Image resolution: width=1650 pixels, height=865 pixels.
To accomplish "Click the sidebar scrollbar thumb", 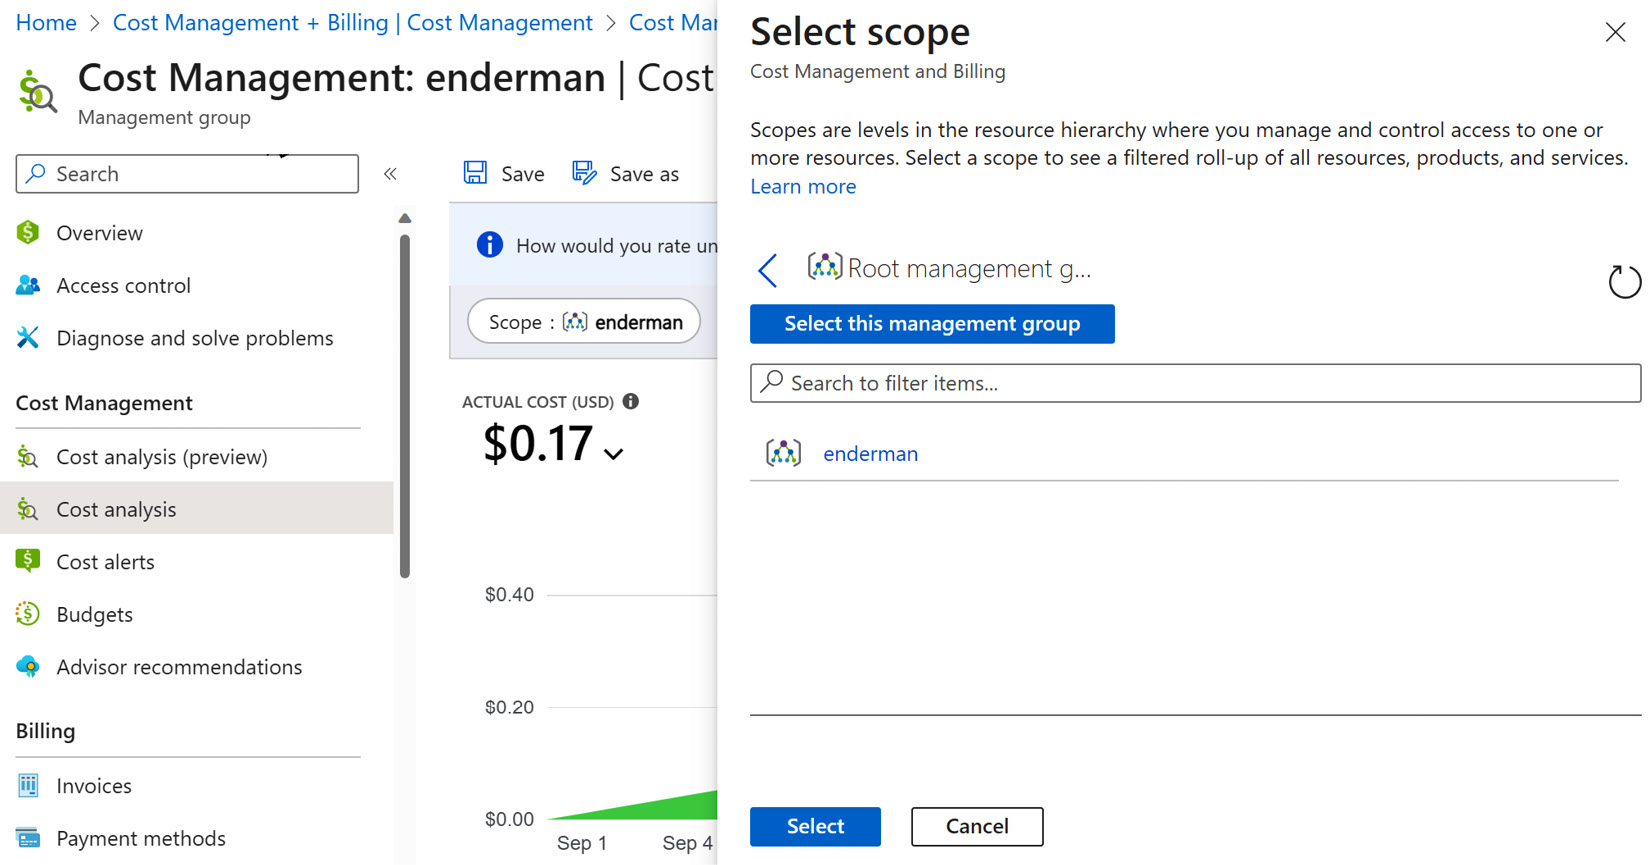I will click(x=405, y=406).
